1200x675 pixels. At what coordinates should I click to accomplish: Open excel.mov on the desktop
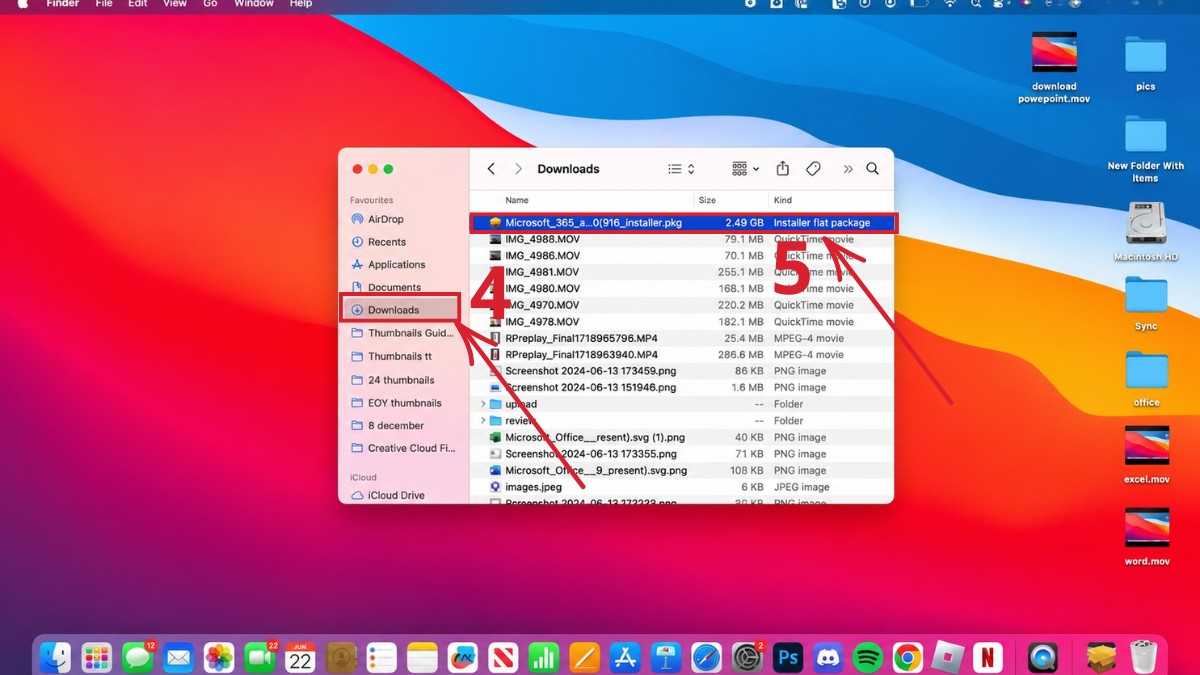[x=1147, y=455]
